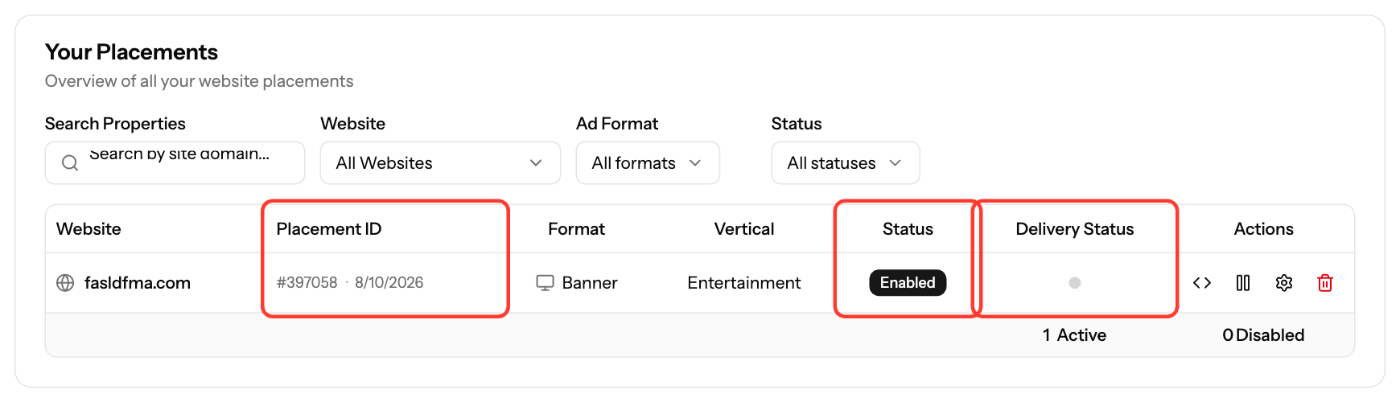Click the 0 Disabled summary count
This screenshot has width=1400, height=402.
[1264, 335]
